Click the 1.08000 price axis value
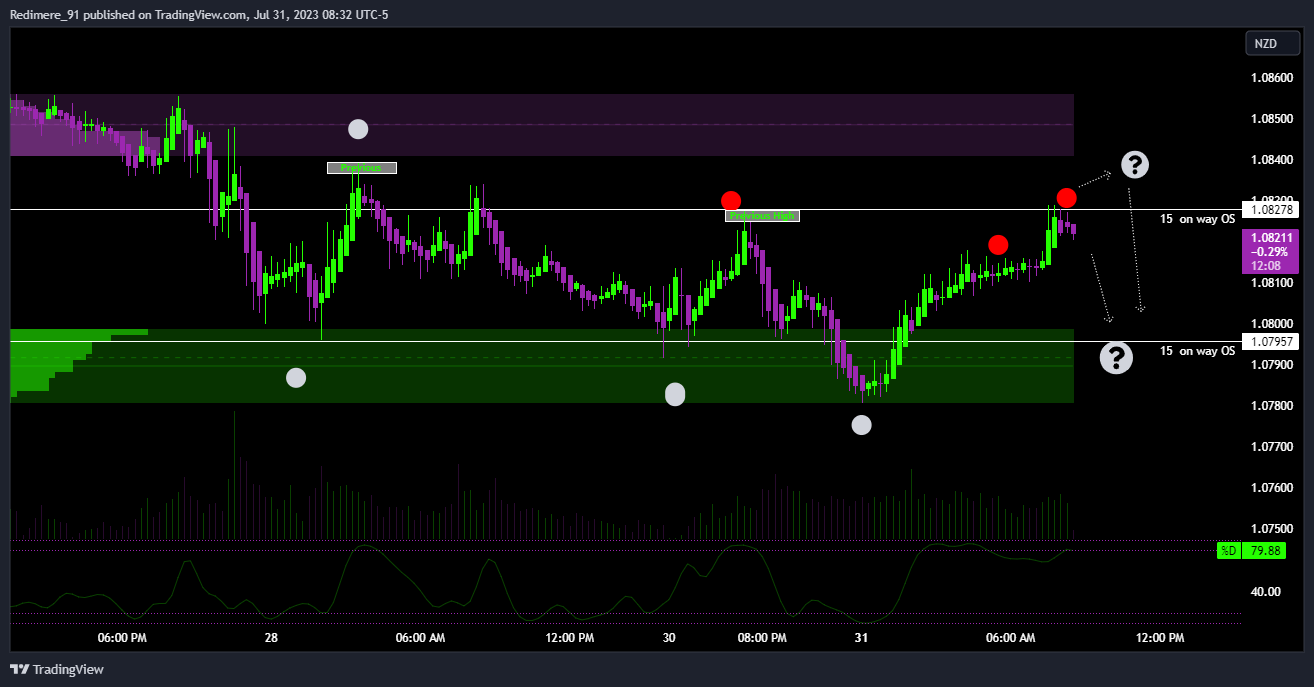This screenshot has height=687, width=1314. (1270, 323)
